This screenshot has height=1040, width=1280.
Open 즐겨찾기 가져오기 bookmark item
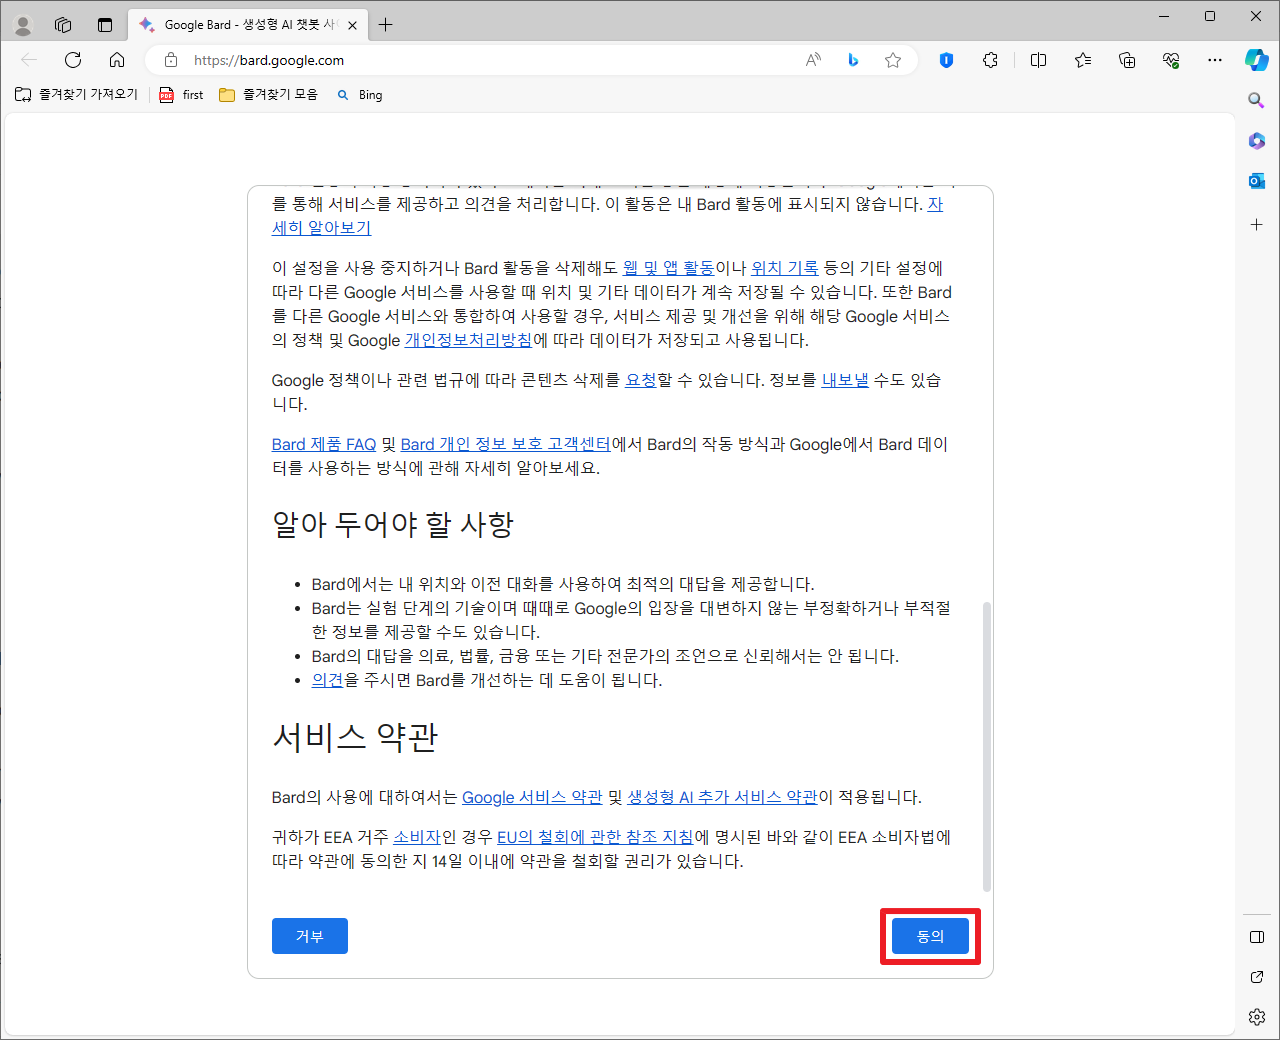point(76,94)
